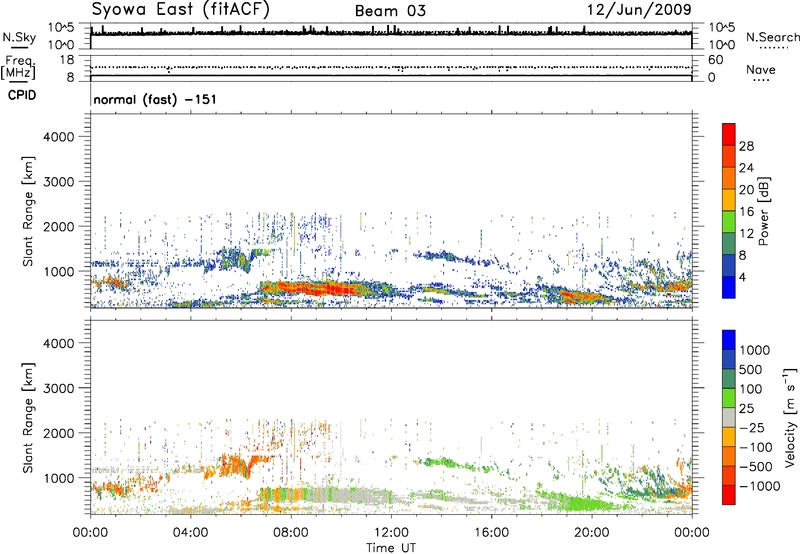Pick the light green 12–16 dB Power swatch
This screenshot has width=800, height=554.
click(729, 221)
